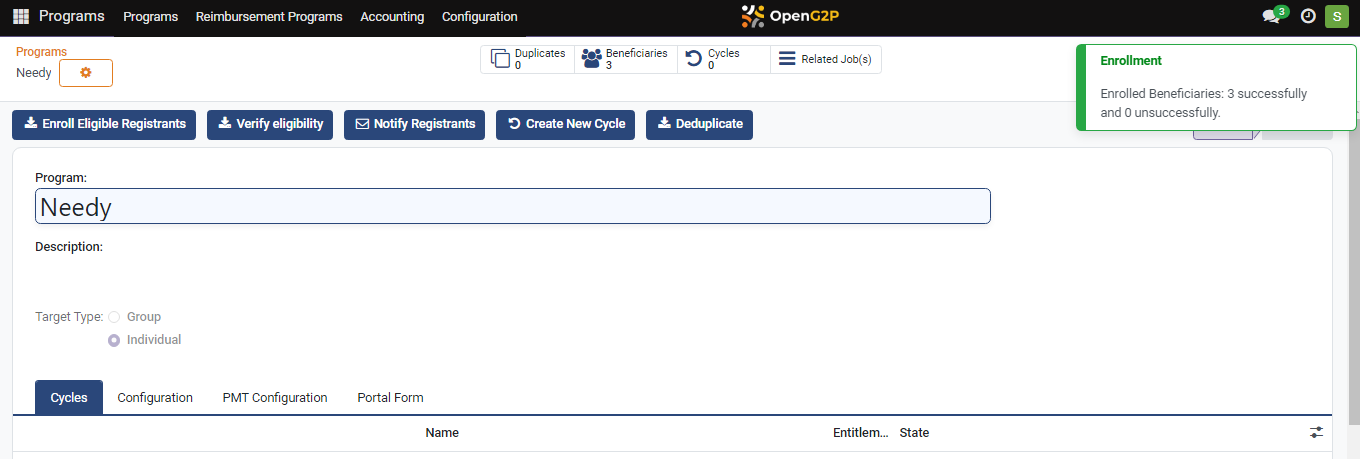Click Create New Cycle button
This screenshot has height=459, width=1360.
(565, 125)
